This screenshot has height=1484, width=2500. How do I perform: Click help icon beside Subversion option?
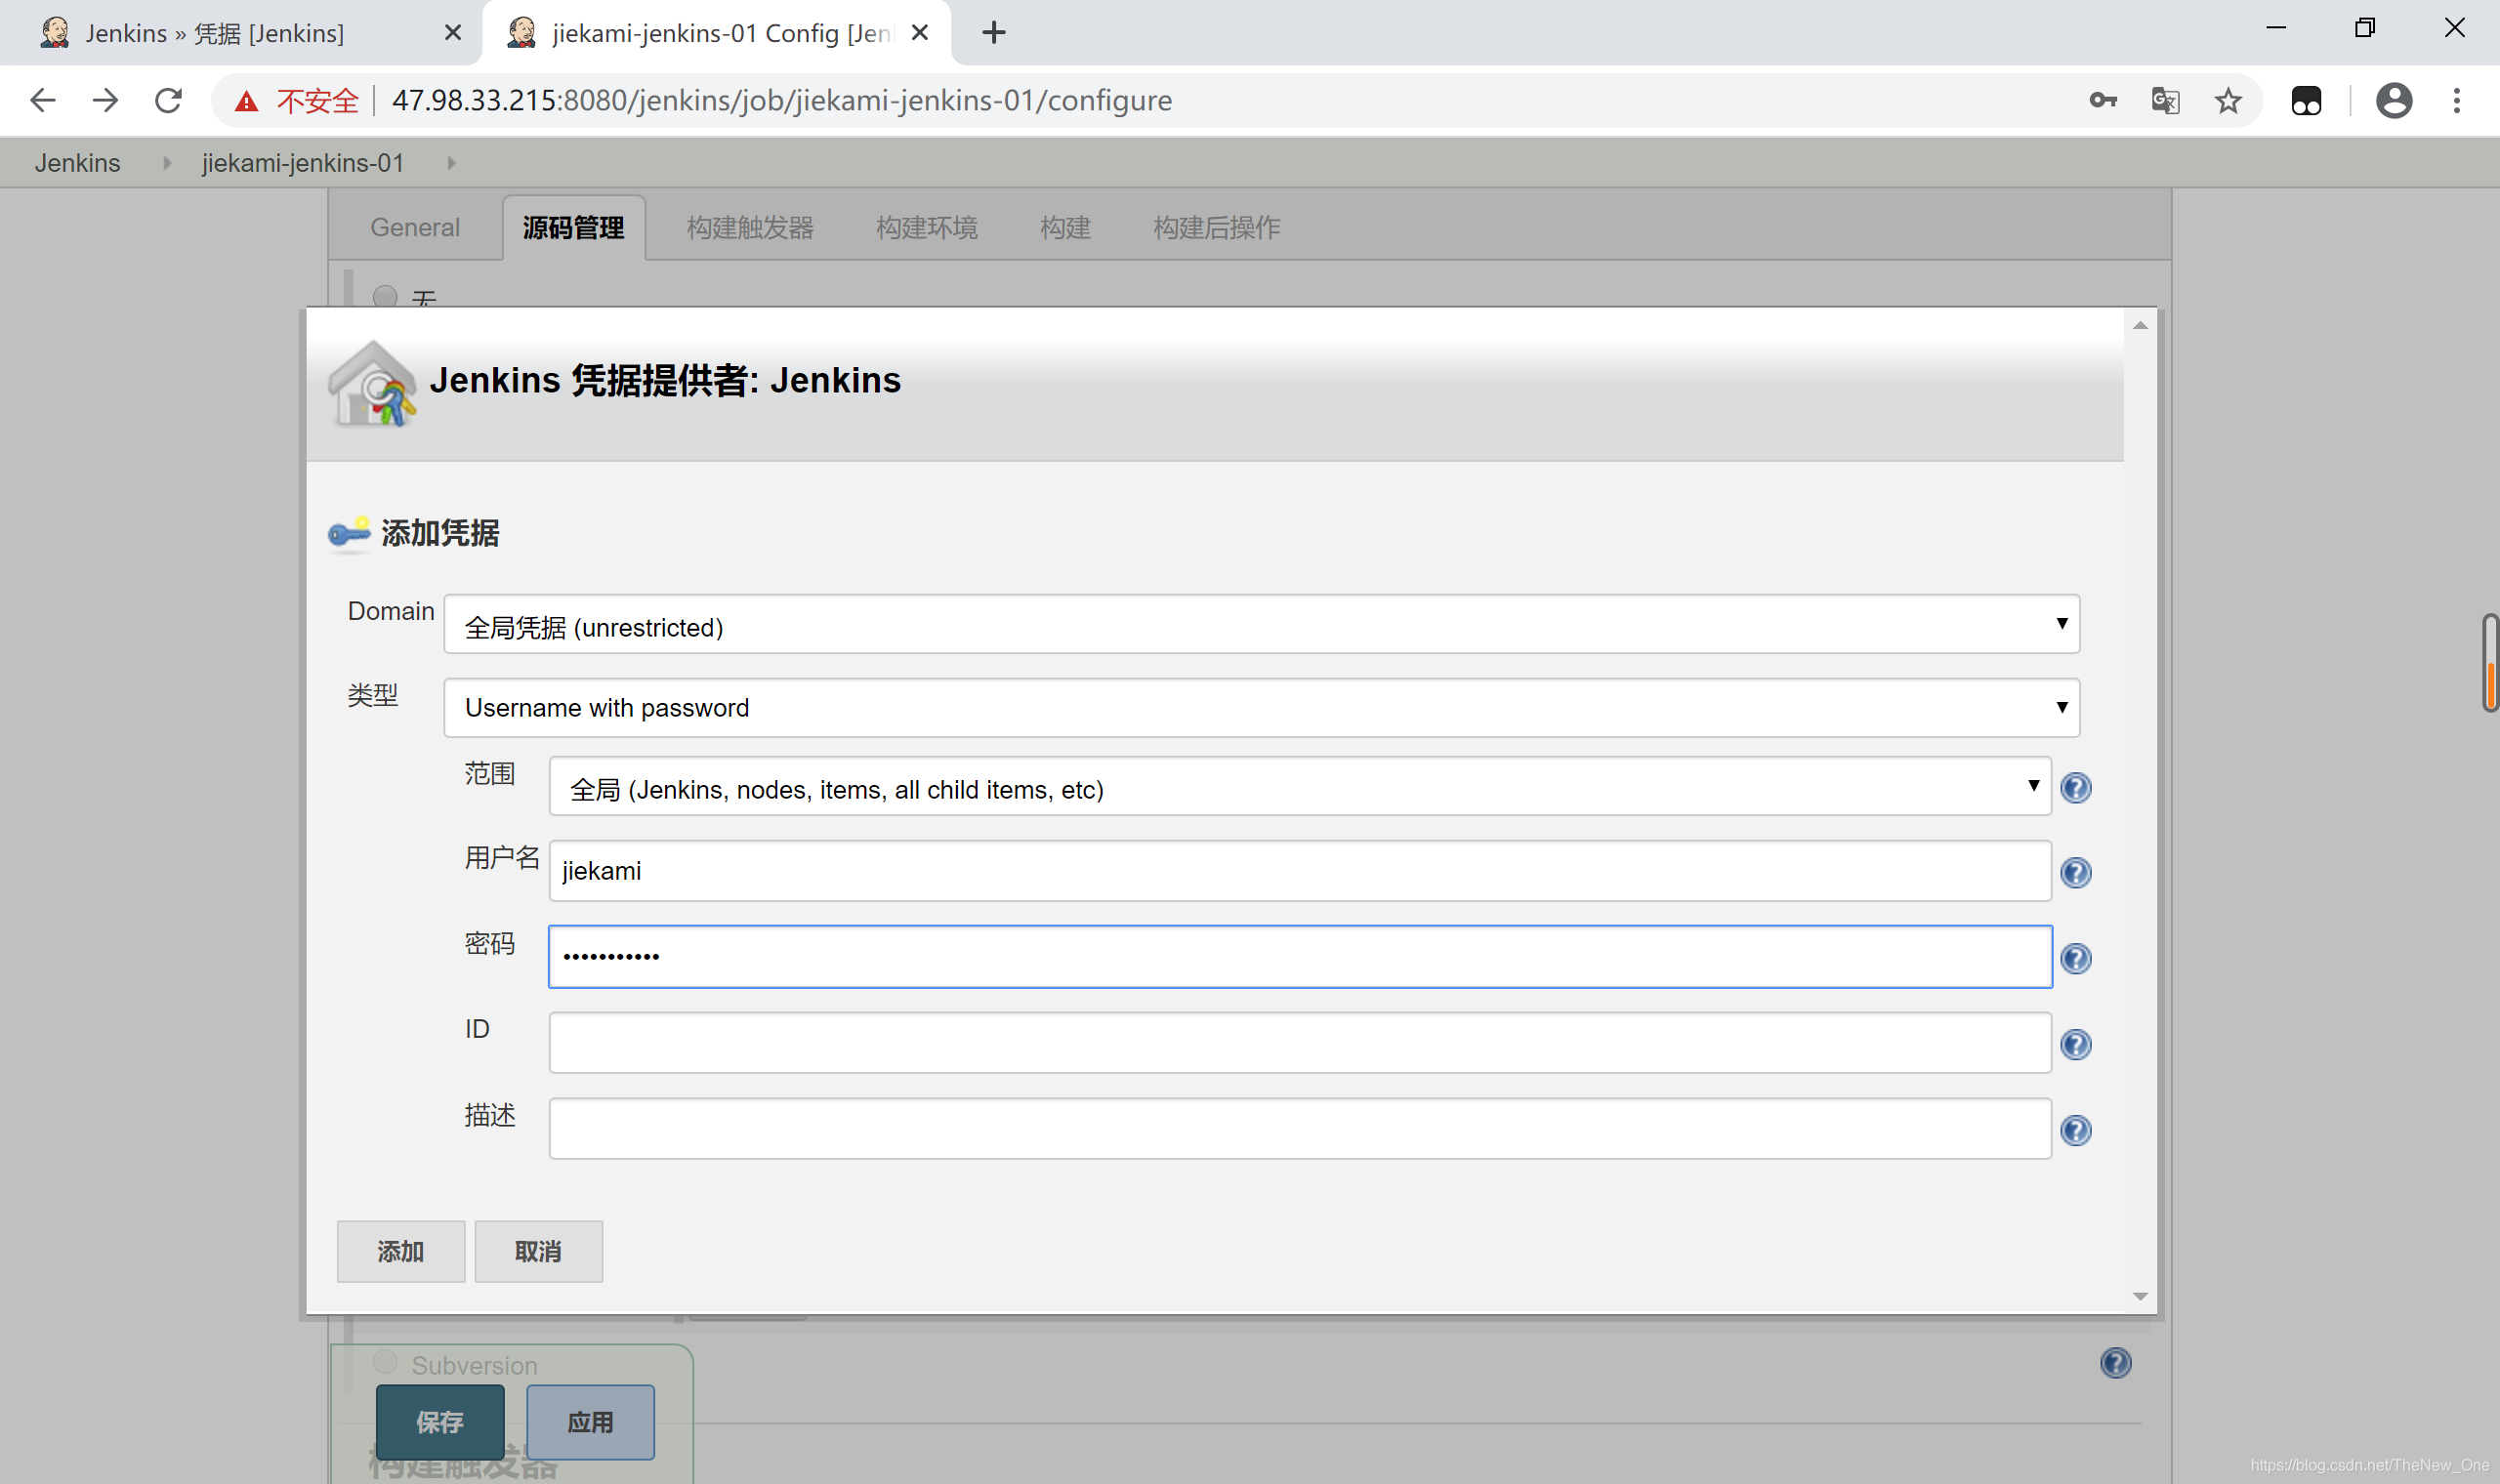click(x=2116, y=1363)
